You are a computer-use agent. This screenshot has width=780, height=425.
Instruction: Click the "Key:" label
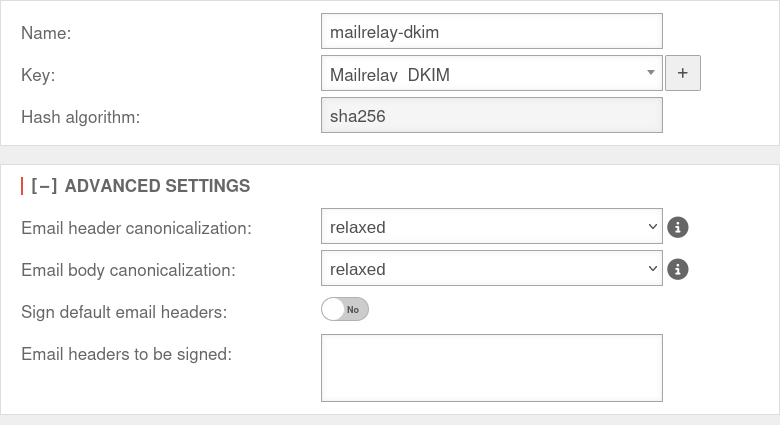click(38, 75)
